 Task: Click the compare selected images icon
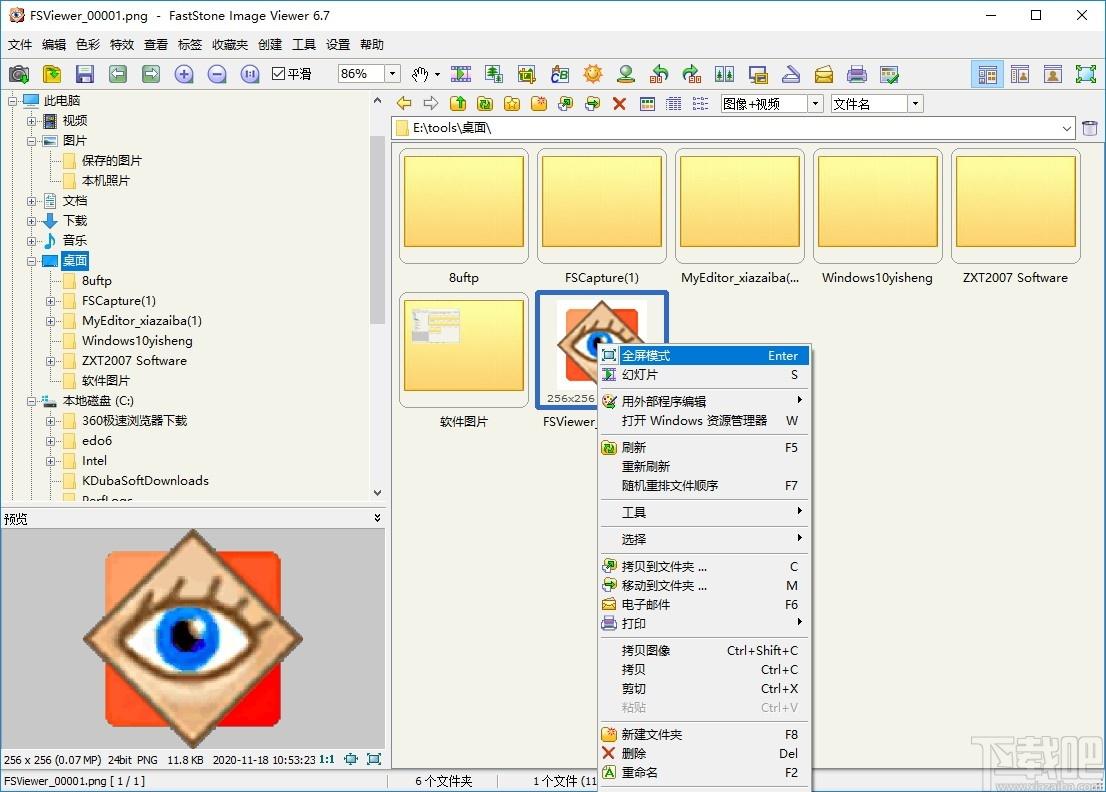pyautogui.click(x=724, y=74)
